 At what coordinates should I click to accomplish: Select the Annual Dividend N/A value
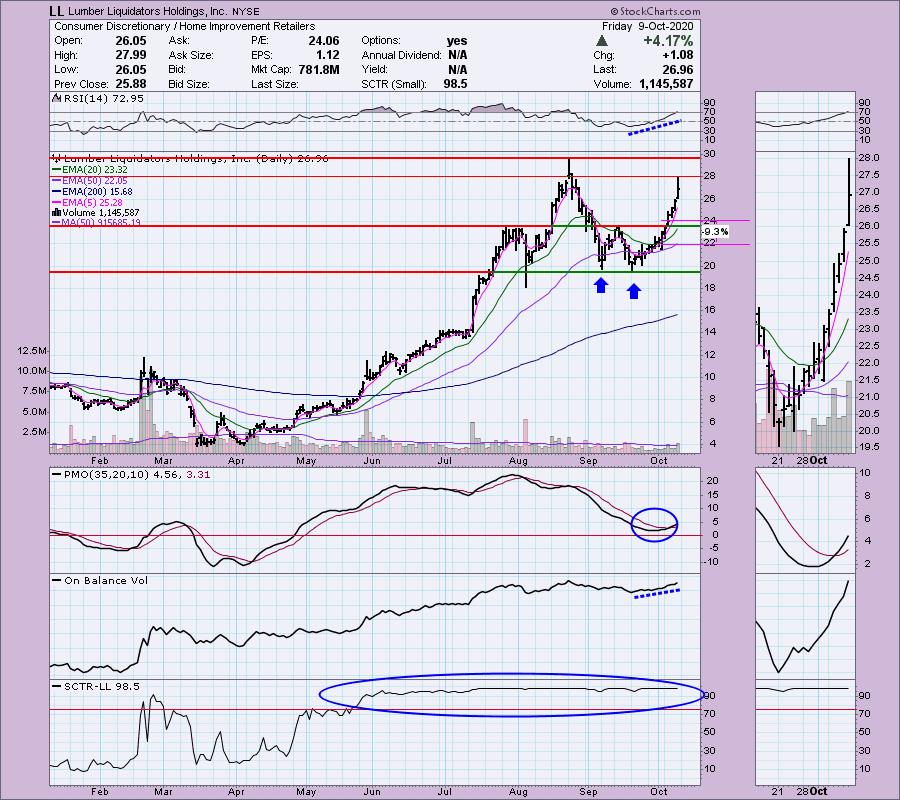(457, 55)
